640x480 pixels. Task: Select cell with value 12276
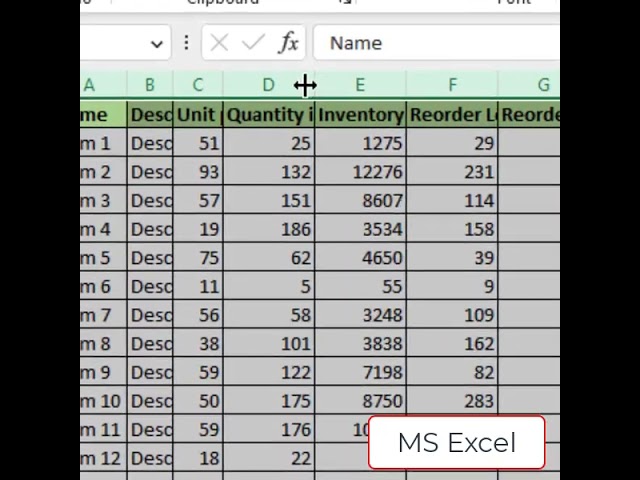tap(360, 171)
